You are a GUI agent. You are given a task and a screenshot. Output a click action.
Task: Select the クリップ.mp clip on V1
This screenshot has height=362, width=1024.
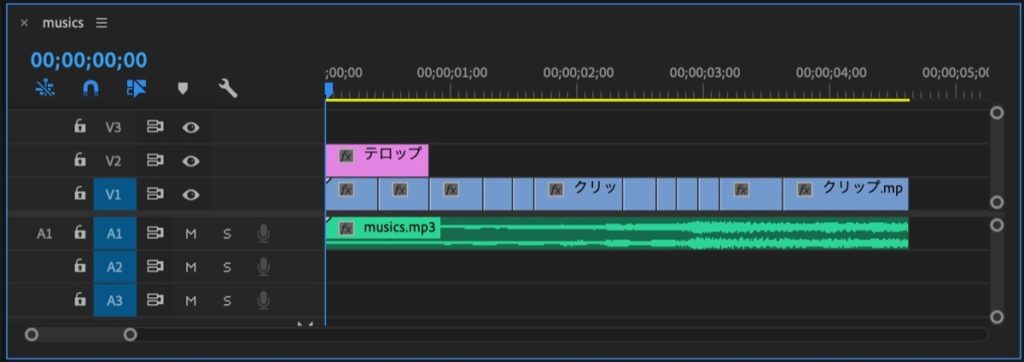pos(846,194)
